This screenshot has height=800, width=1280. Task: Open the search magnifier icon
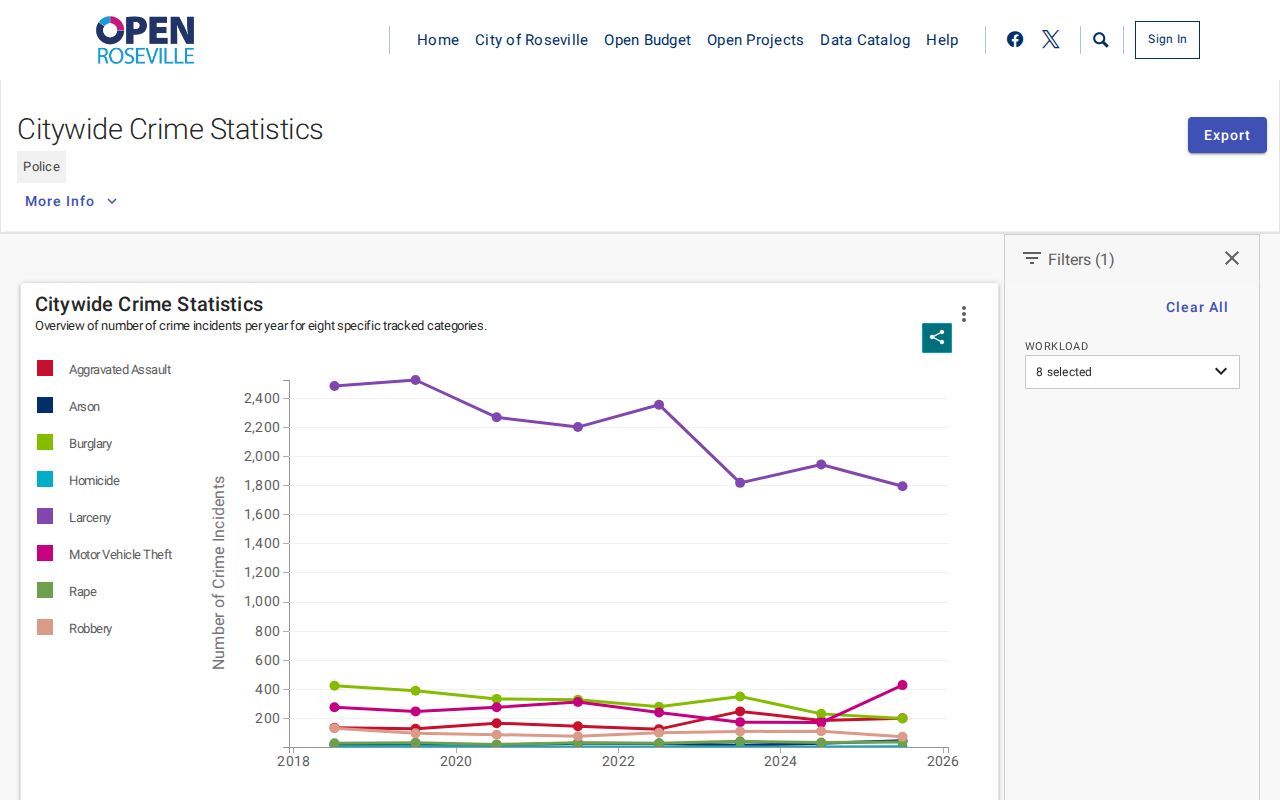[1101, 40]
